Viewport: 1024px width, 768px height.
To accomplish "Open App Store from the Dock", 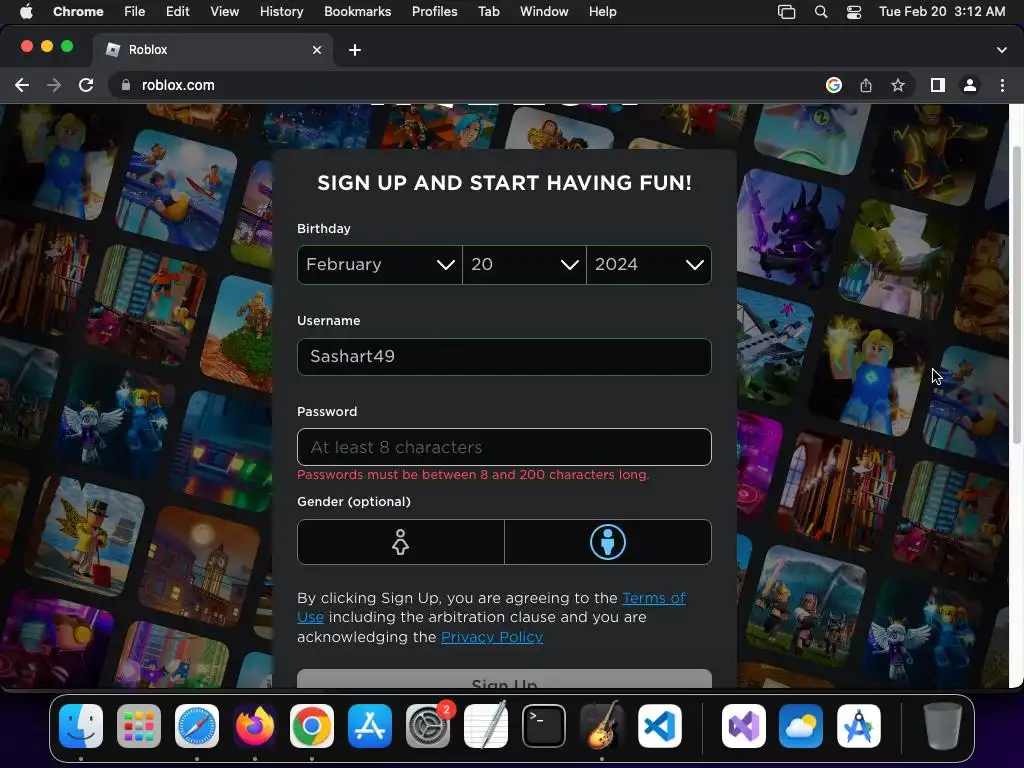I will [370, 726].
